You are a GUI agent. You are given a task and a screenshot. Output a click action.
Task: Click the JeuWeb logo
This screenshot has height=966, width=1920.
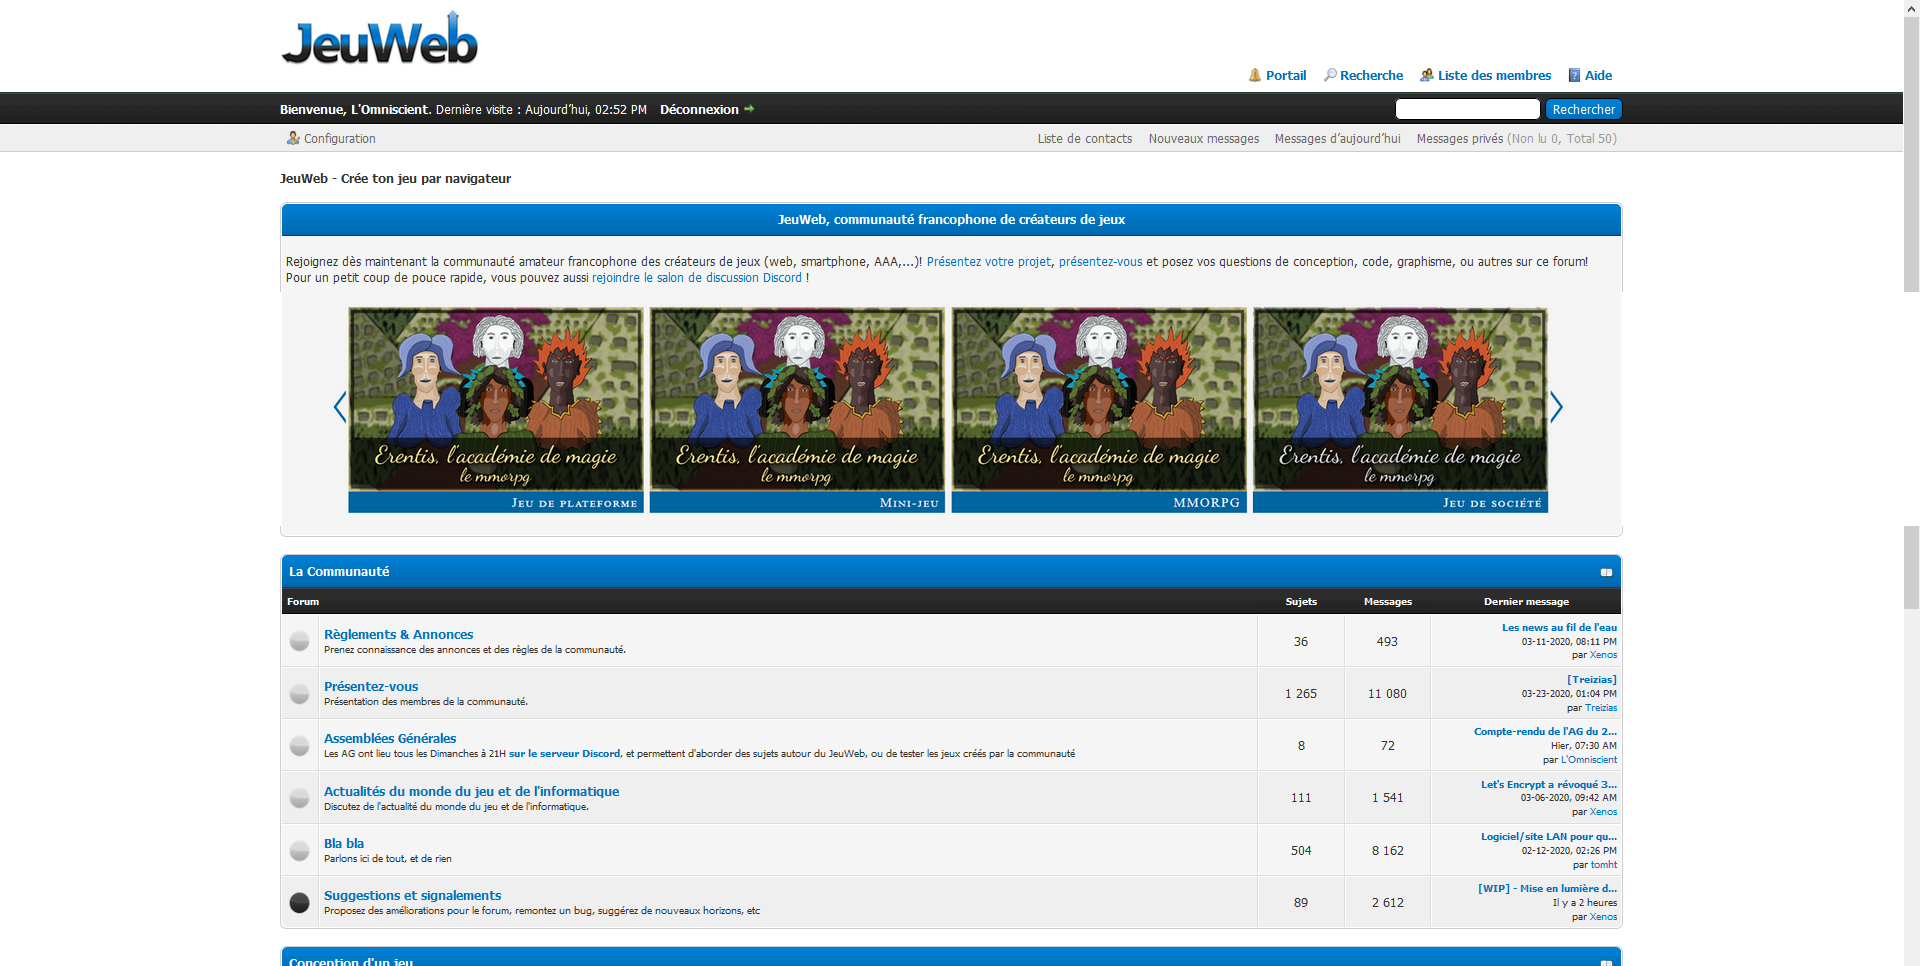click(380, 40)
